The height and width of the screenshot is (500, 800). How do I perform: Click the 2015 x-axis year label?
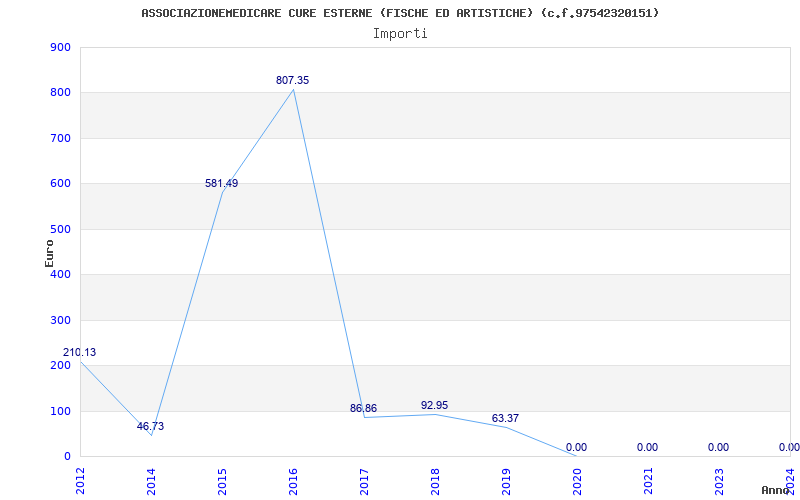pos(222,480)
